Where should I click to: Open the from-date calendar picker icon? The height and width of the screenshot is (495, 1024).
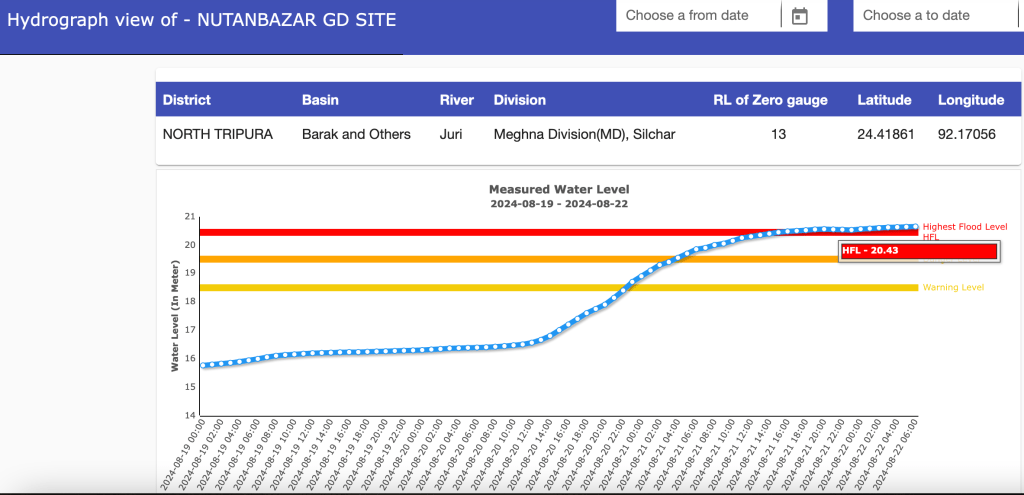click(799, 16)
